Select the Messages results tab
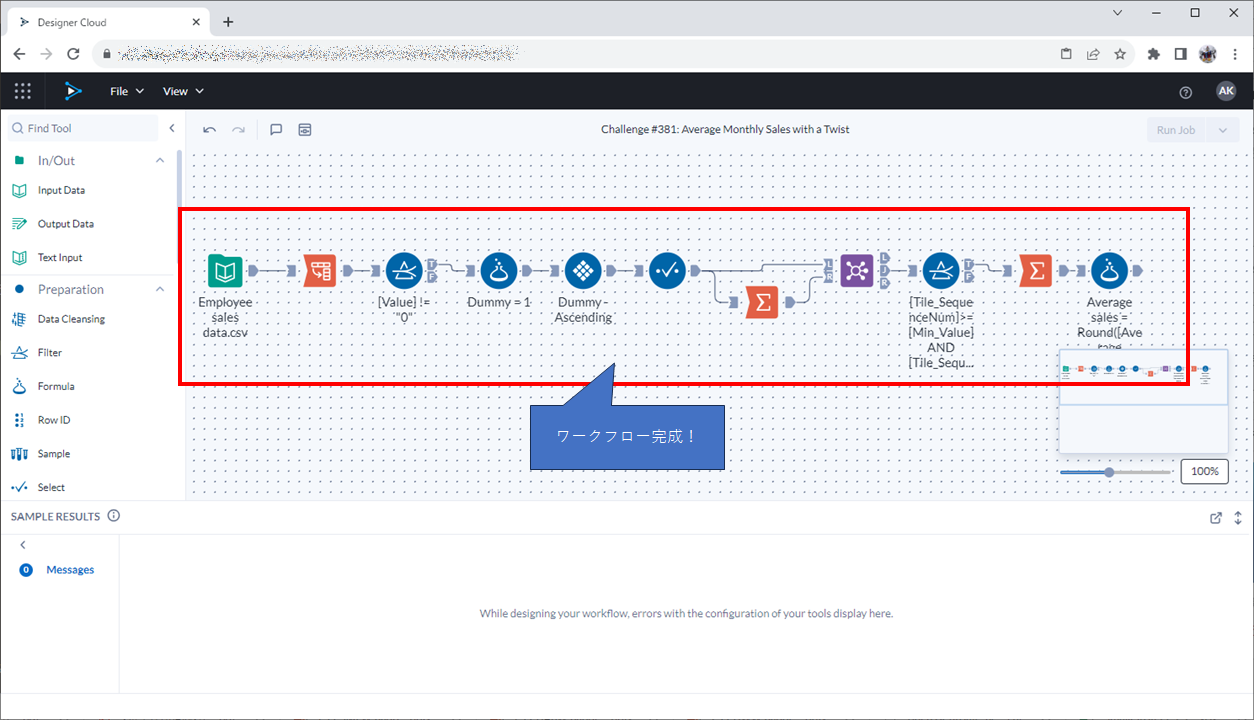 tap(70, 570)
